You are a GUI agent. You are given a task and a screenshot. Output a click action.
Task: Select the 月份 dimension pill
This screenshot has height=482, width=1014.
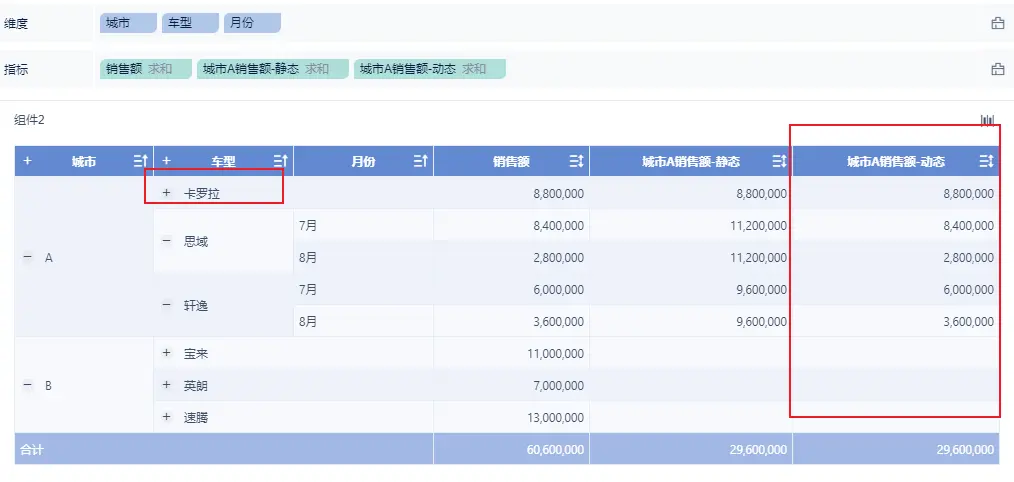252,23
